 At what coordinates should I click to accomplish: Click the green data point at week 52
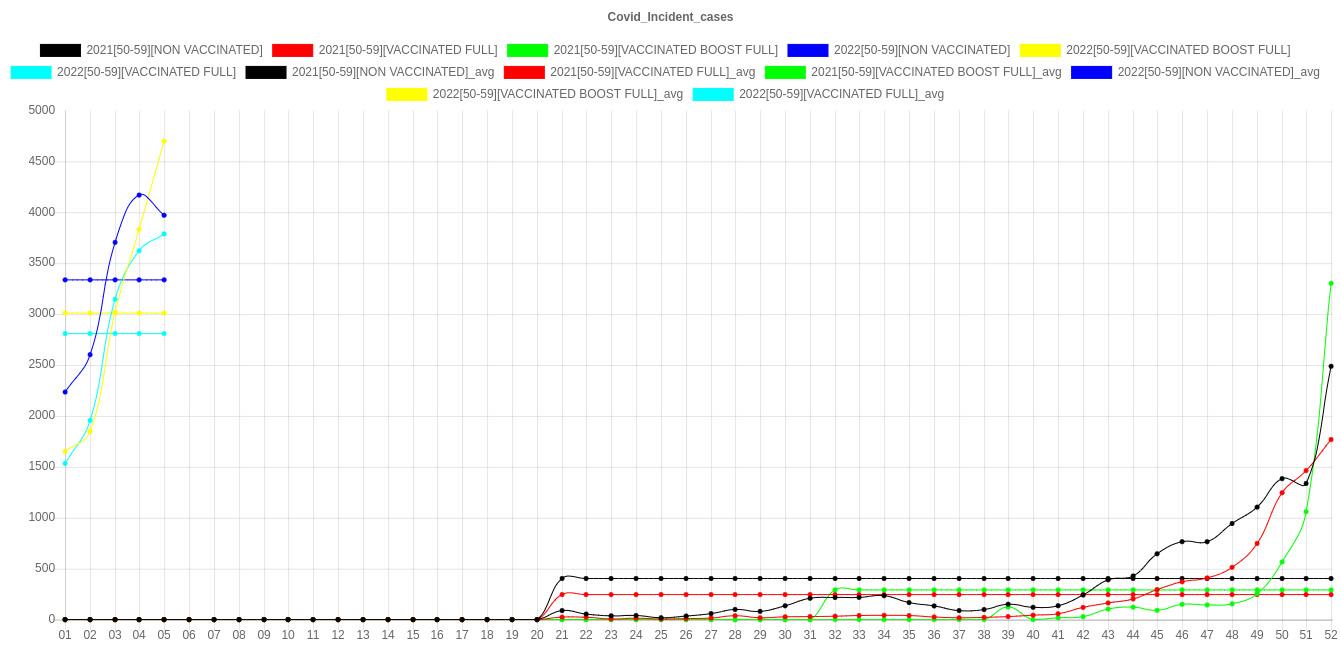(x=1330, y=284)
